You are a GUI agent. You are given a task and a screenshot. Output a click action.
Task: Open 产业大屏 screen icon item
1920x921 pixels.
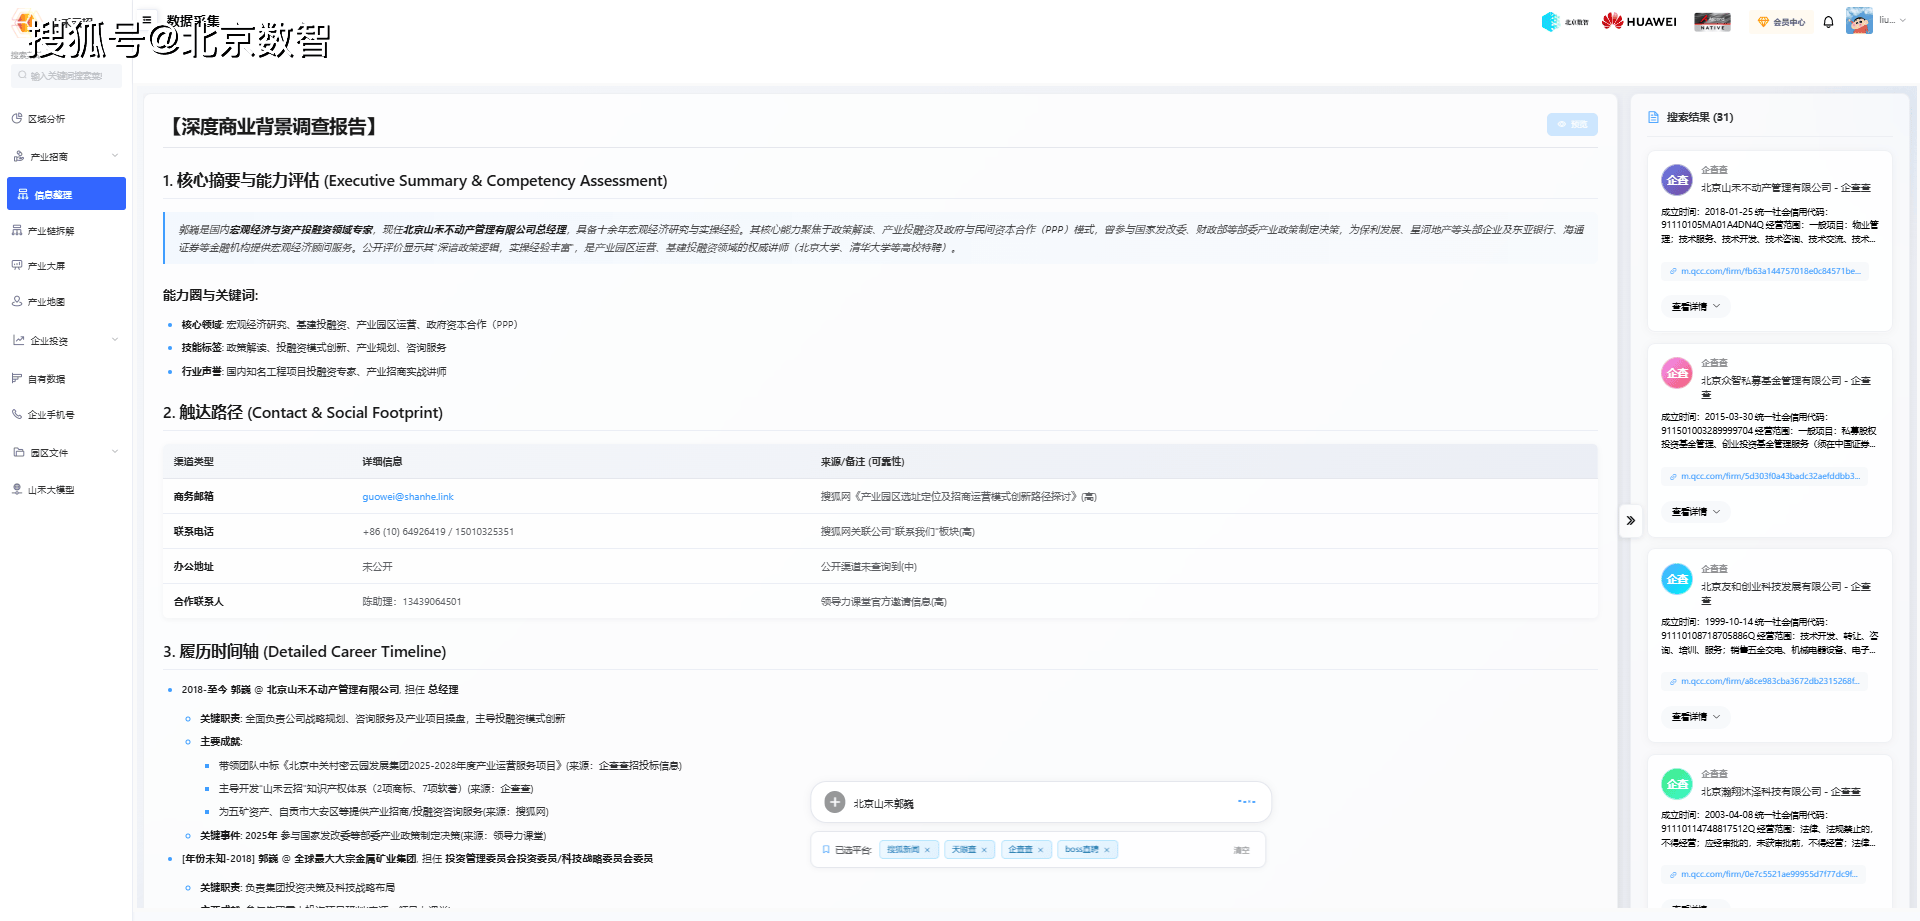coord(46,266)
